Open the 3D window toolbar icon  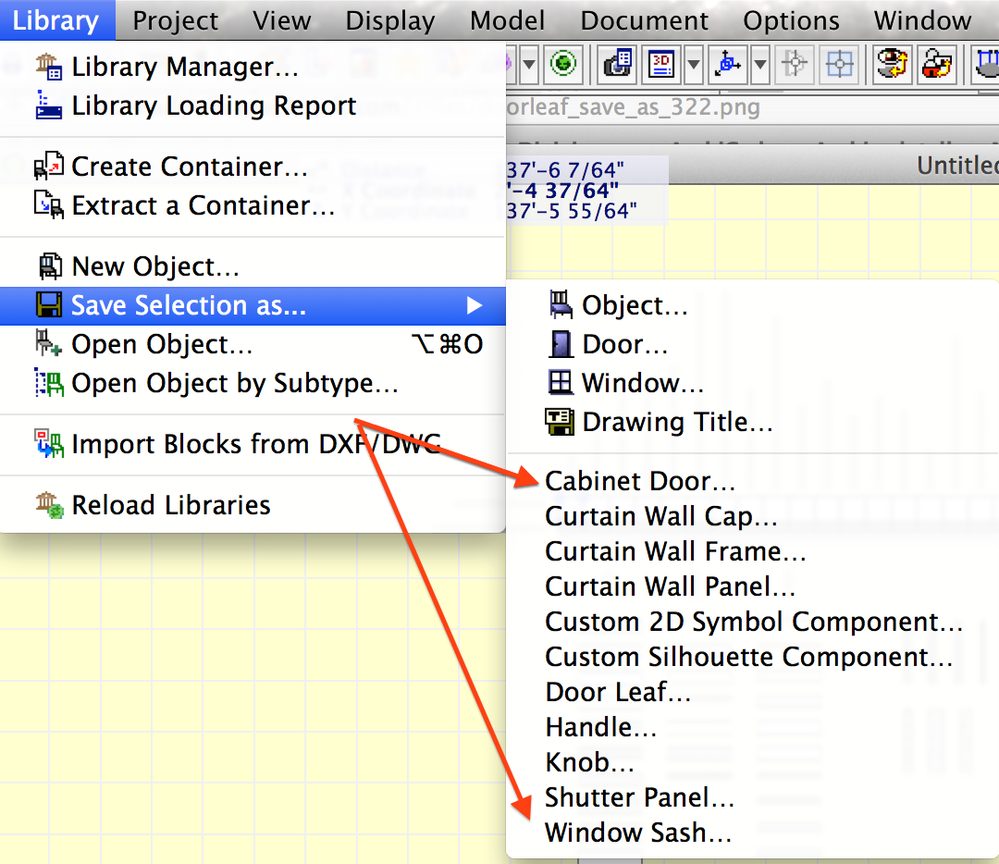[662, 66]
